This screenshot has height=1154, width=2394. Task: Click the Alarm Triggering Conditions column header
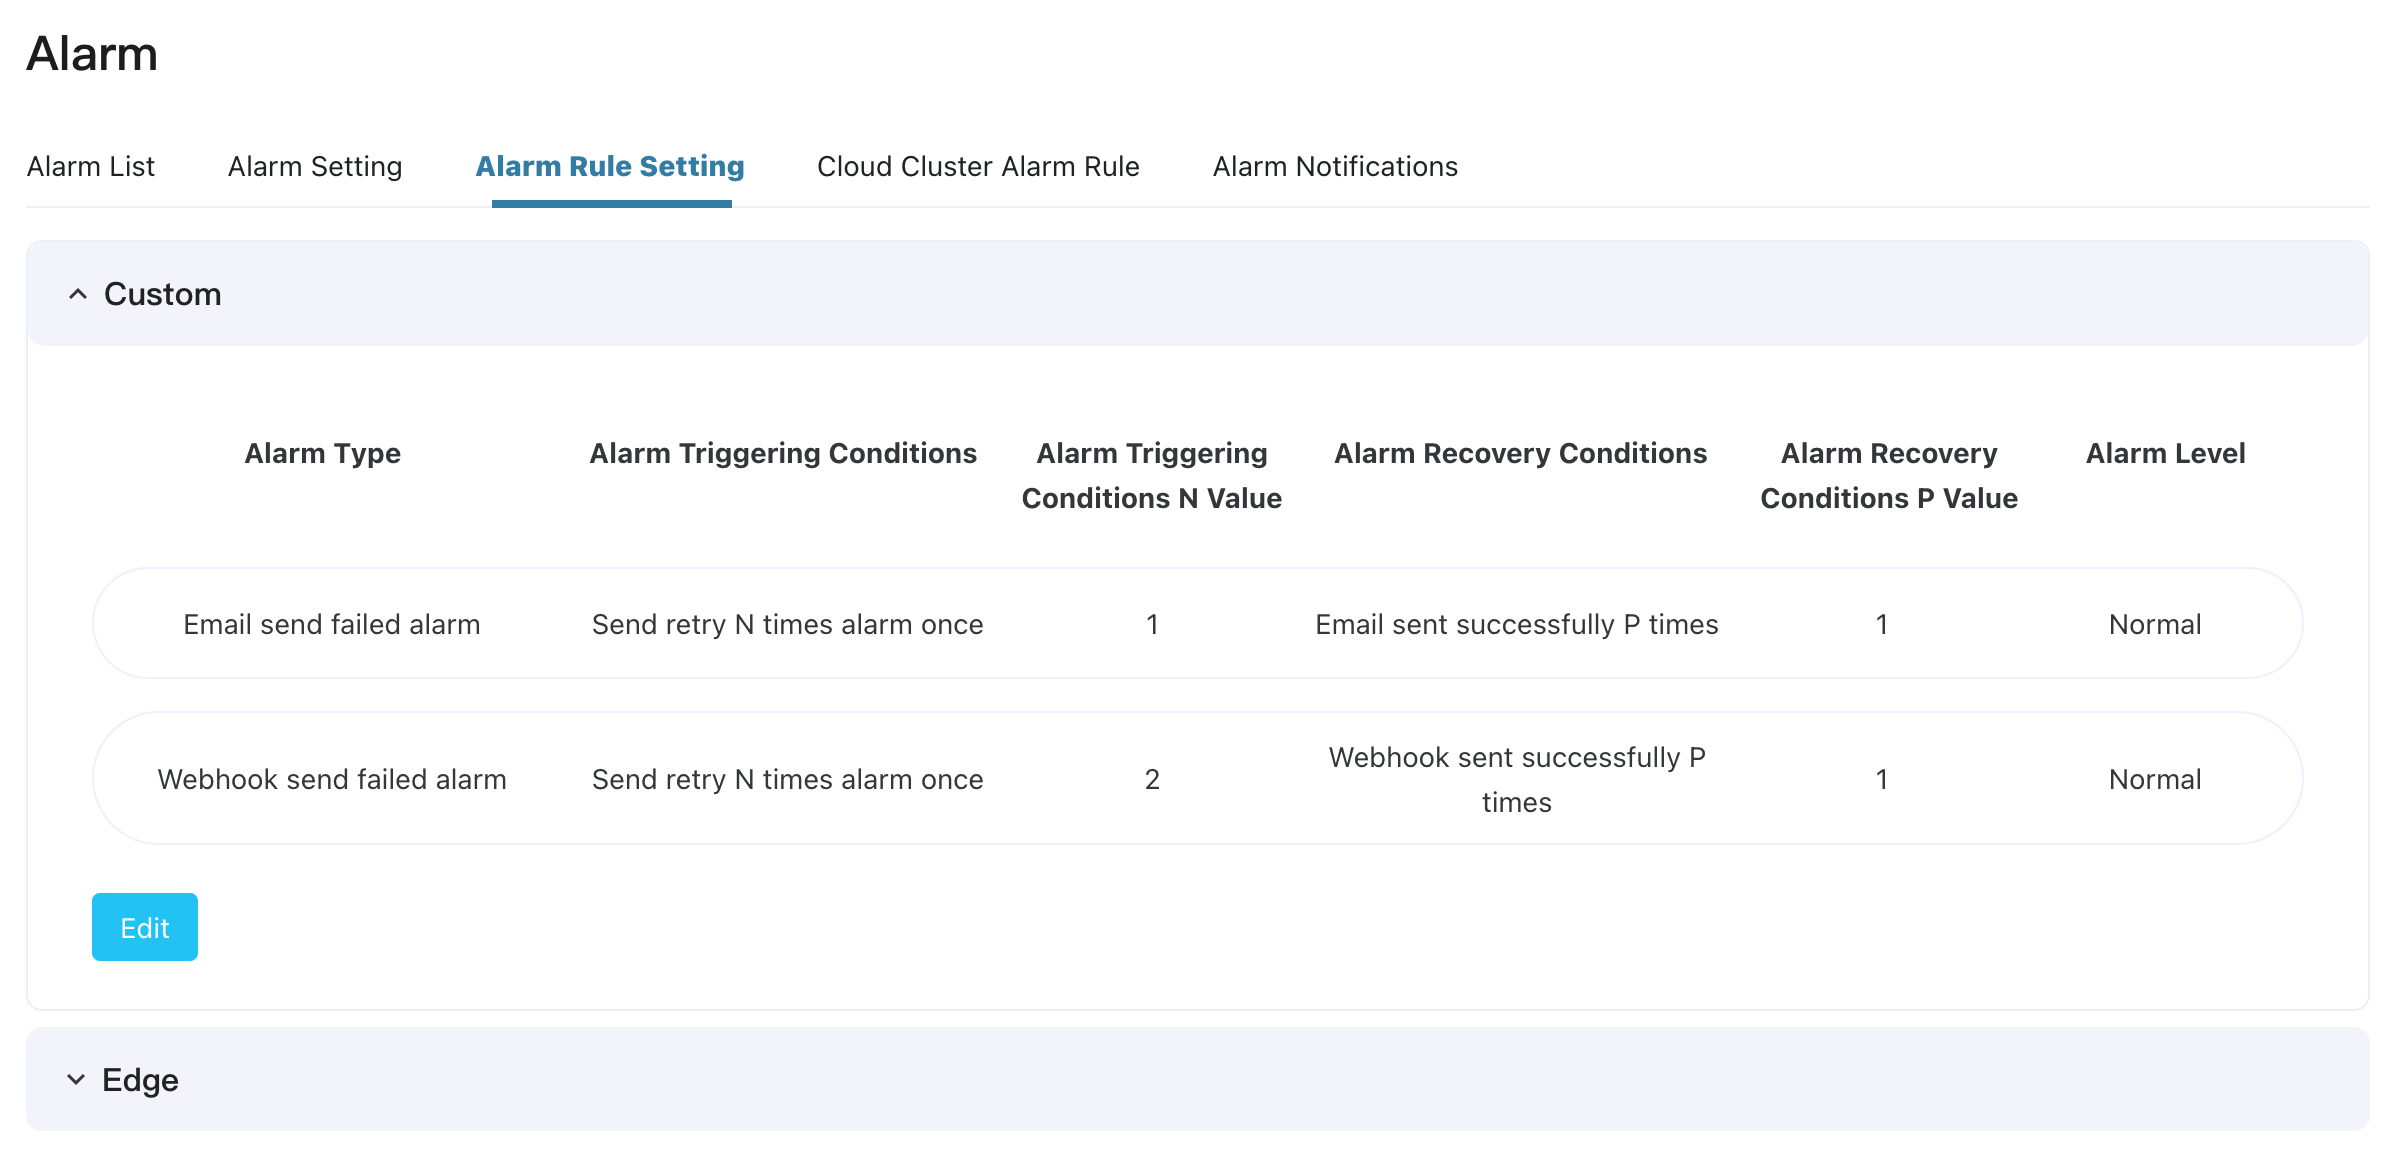[783, 453]
